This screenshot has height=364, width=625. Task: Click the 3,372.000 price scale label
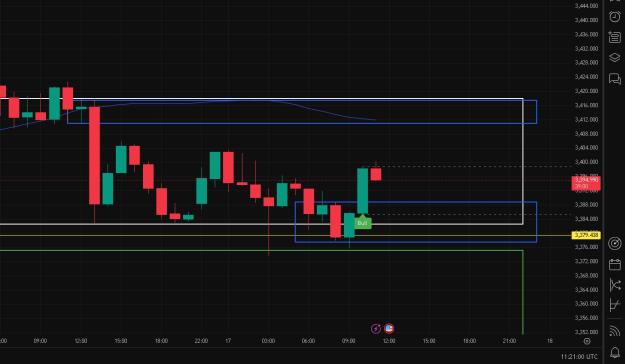586,261
